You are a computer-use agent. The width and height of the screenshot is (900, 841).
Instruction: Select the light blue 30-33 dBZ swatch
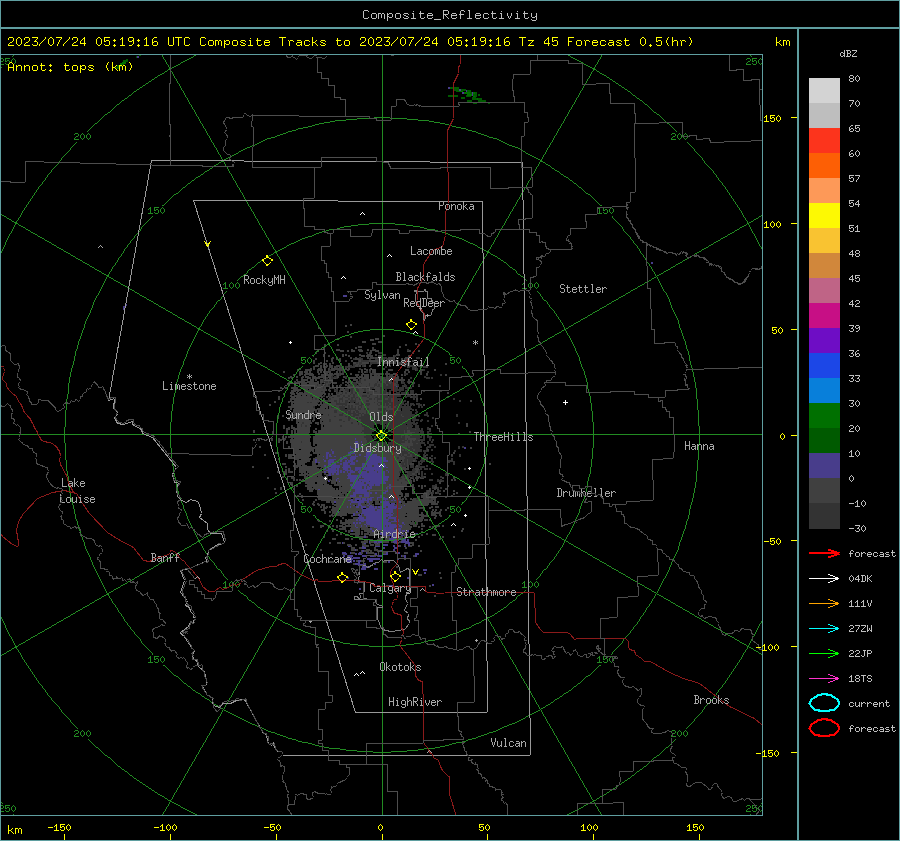coord(824,390)
